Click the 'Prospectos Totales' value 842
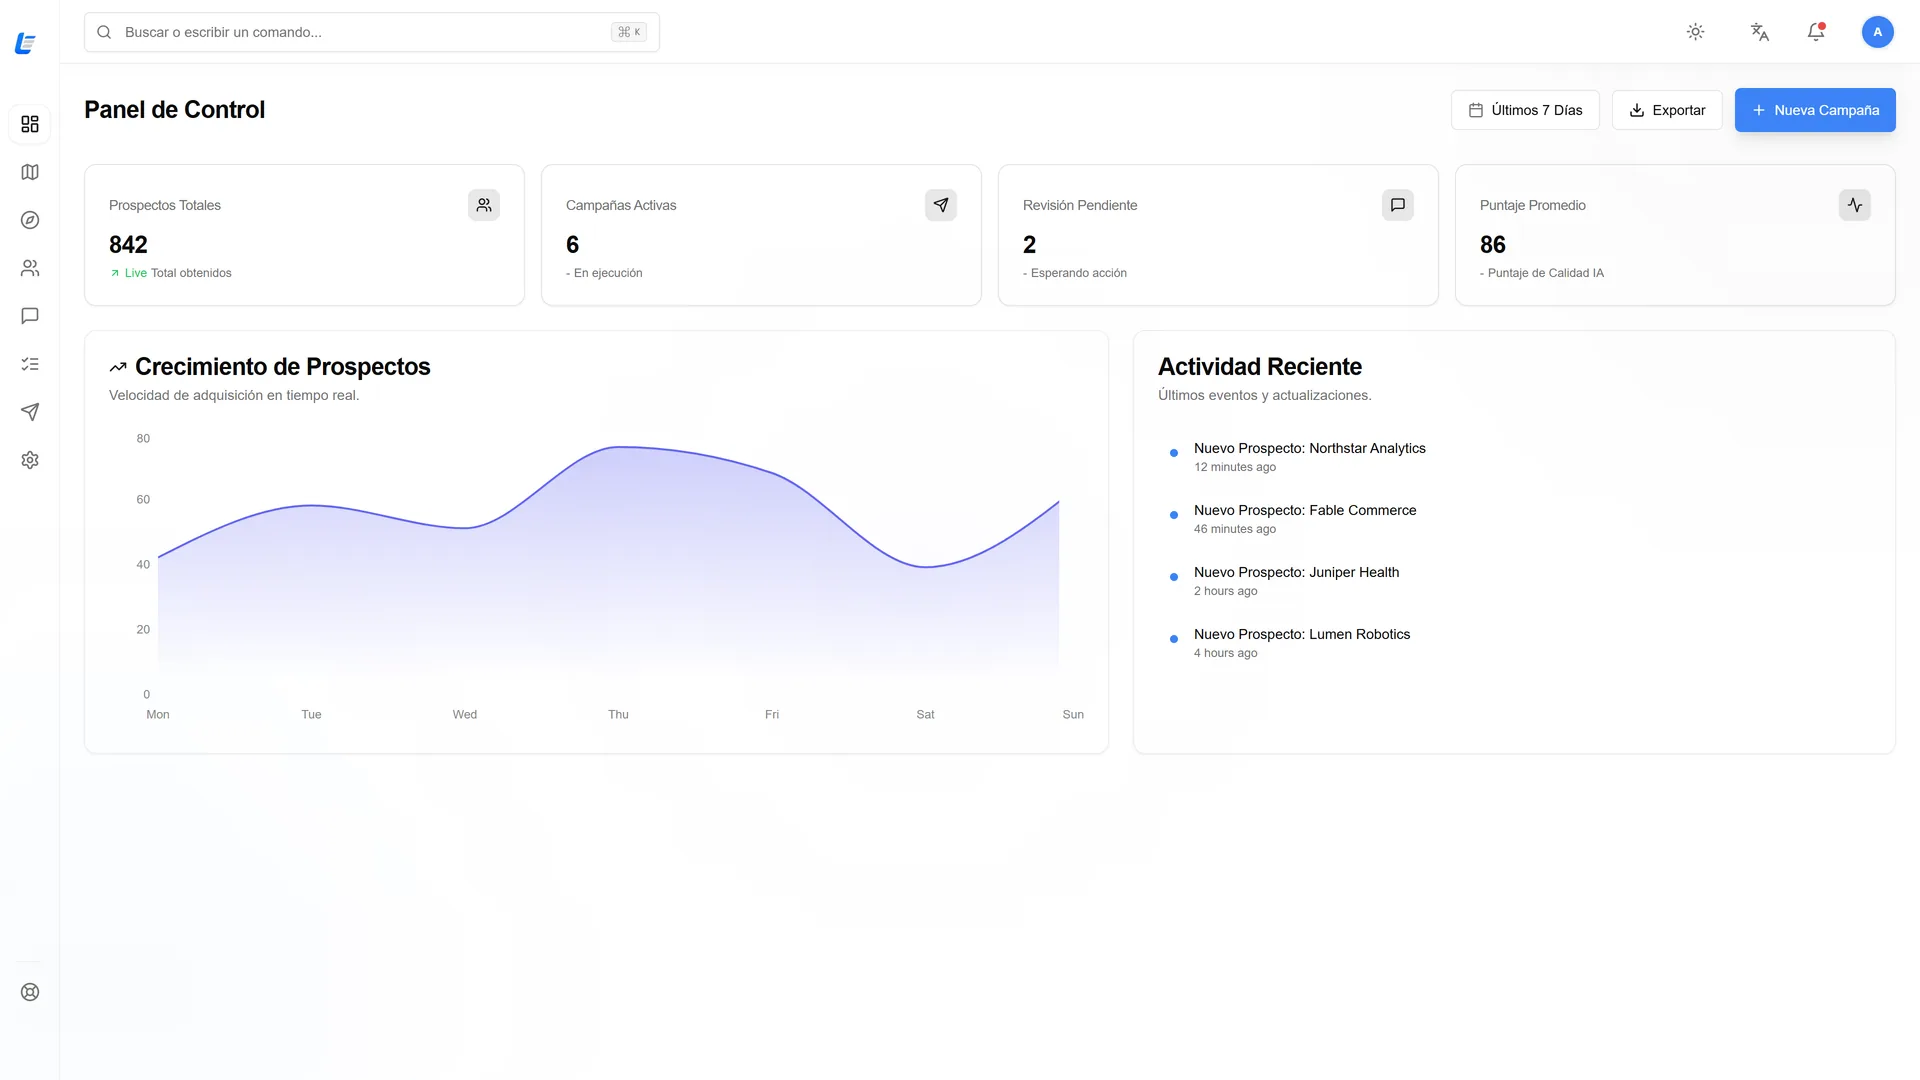 click(128, 245)
